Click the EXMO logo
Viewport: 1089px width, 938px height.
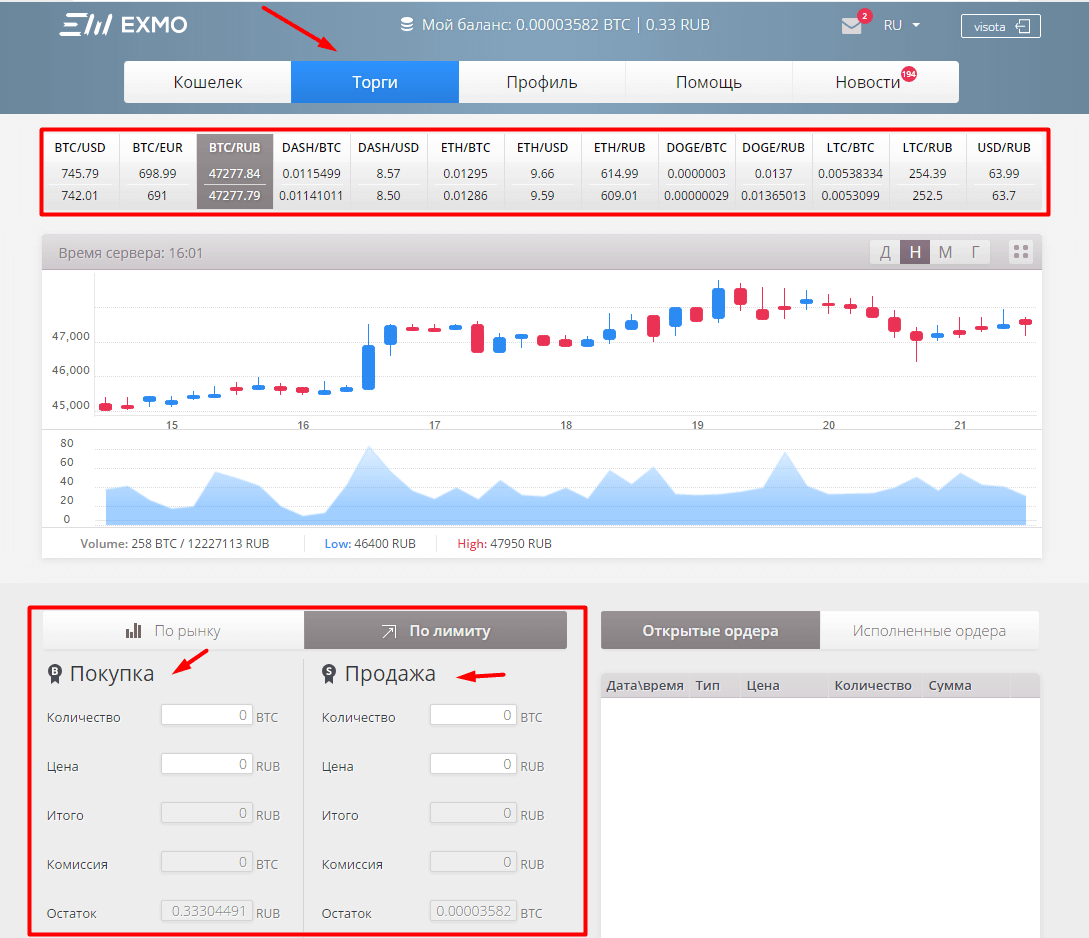tap(123, 25)
